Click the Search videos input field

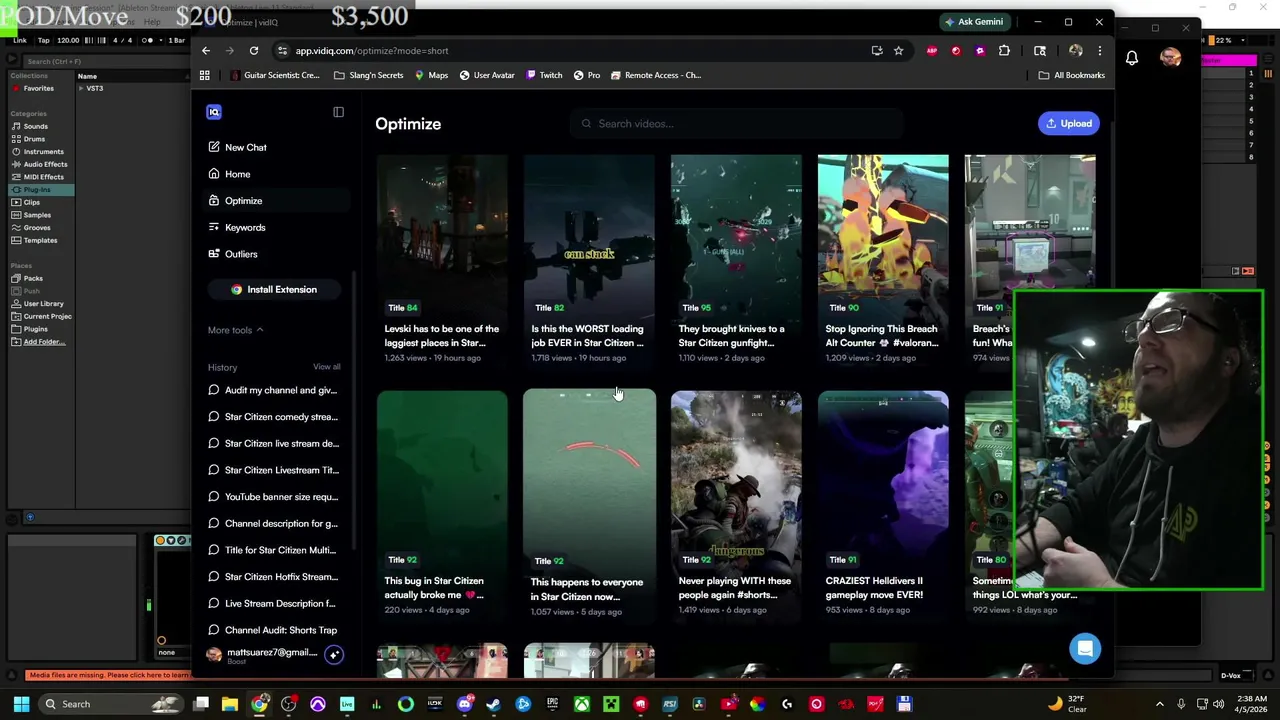click(x=738, y=124)
